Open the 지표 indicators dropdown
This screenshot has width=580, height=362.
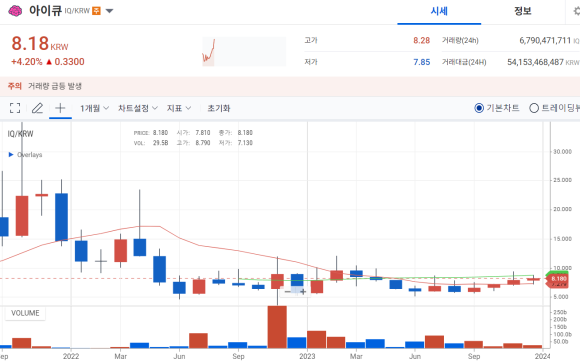[x=179, y=108]
